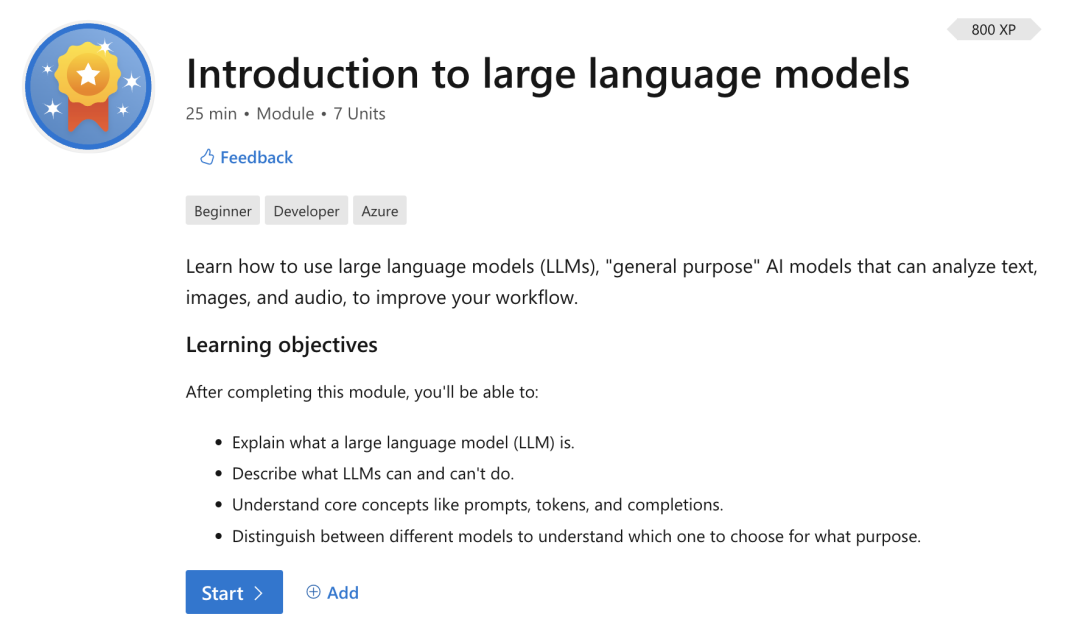Click the '7 Units' text
Image resolution: width=1080 pixels, height=631 pixels.
[360, 114]
